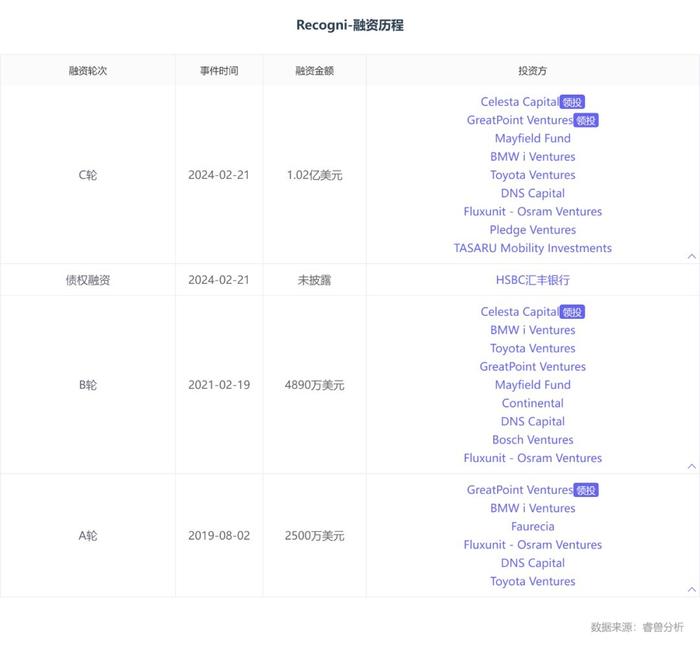This screenshot has height=655, width=700.
Task: Open Toyota Ventures in the A轮 row
Action: [532, 581]
